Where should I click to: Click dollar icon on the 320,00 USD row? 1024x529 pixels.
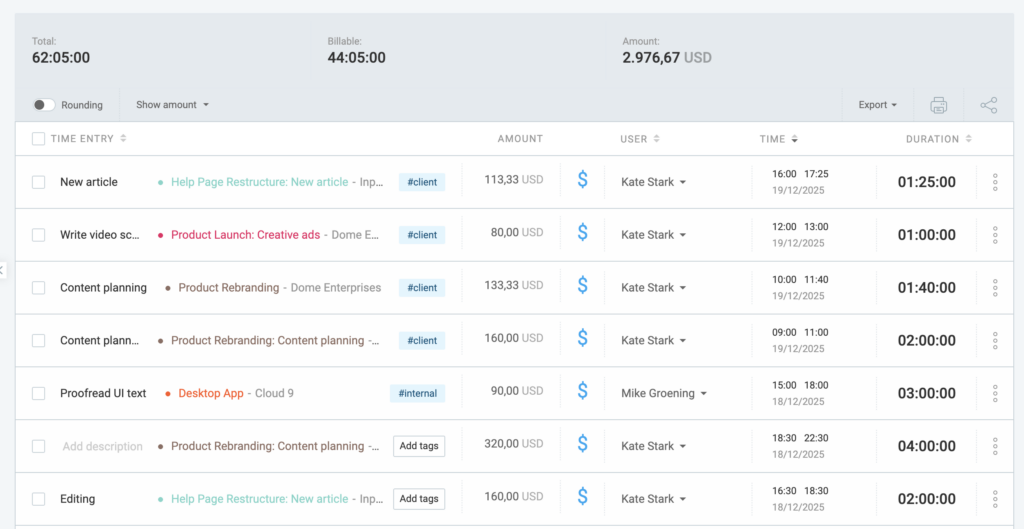582,446
